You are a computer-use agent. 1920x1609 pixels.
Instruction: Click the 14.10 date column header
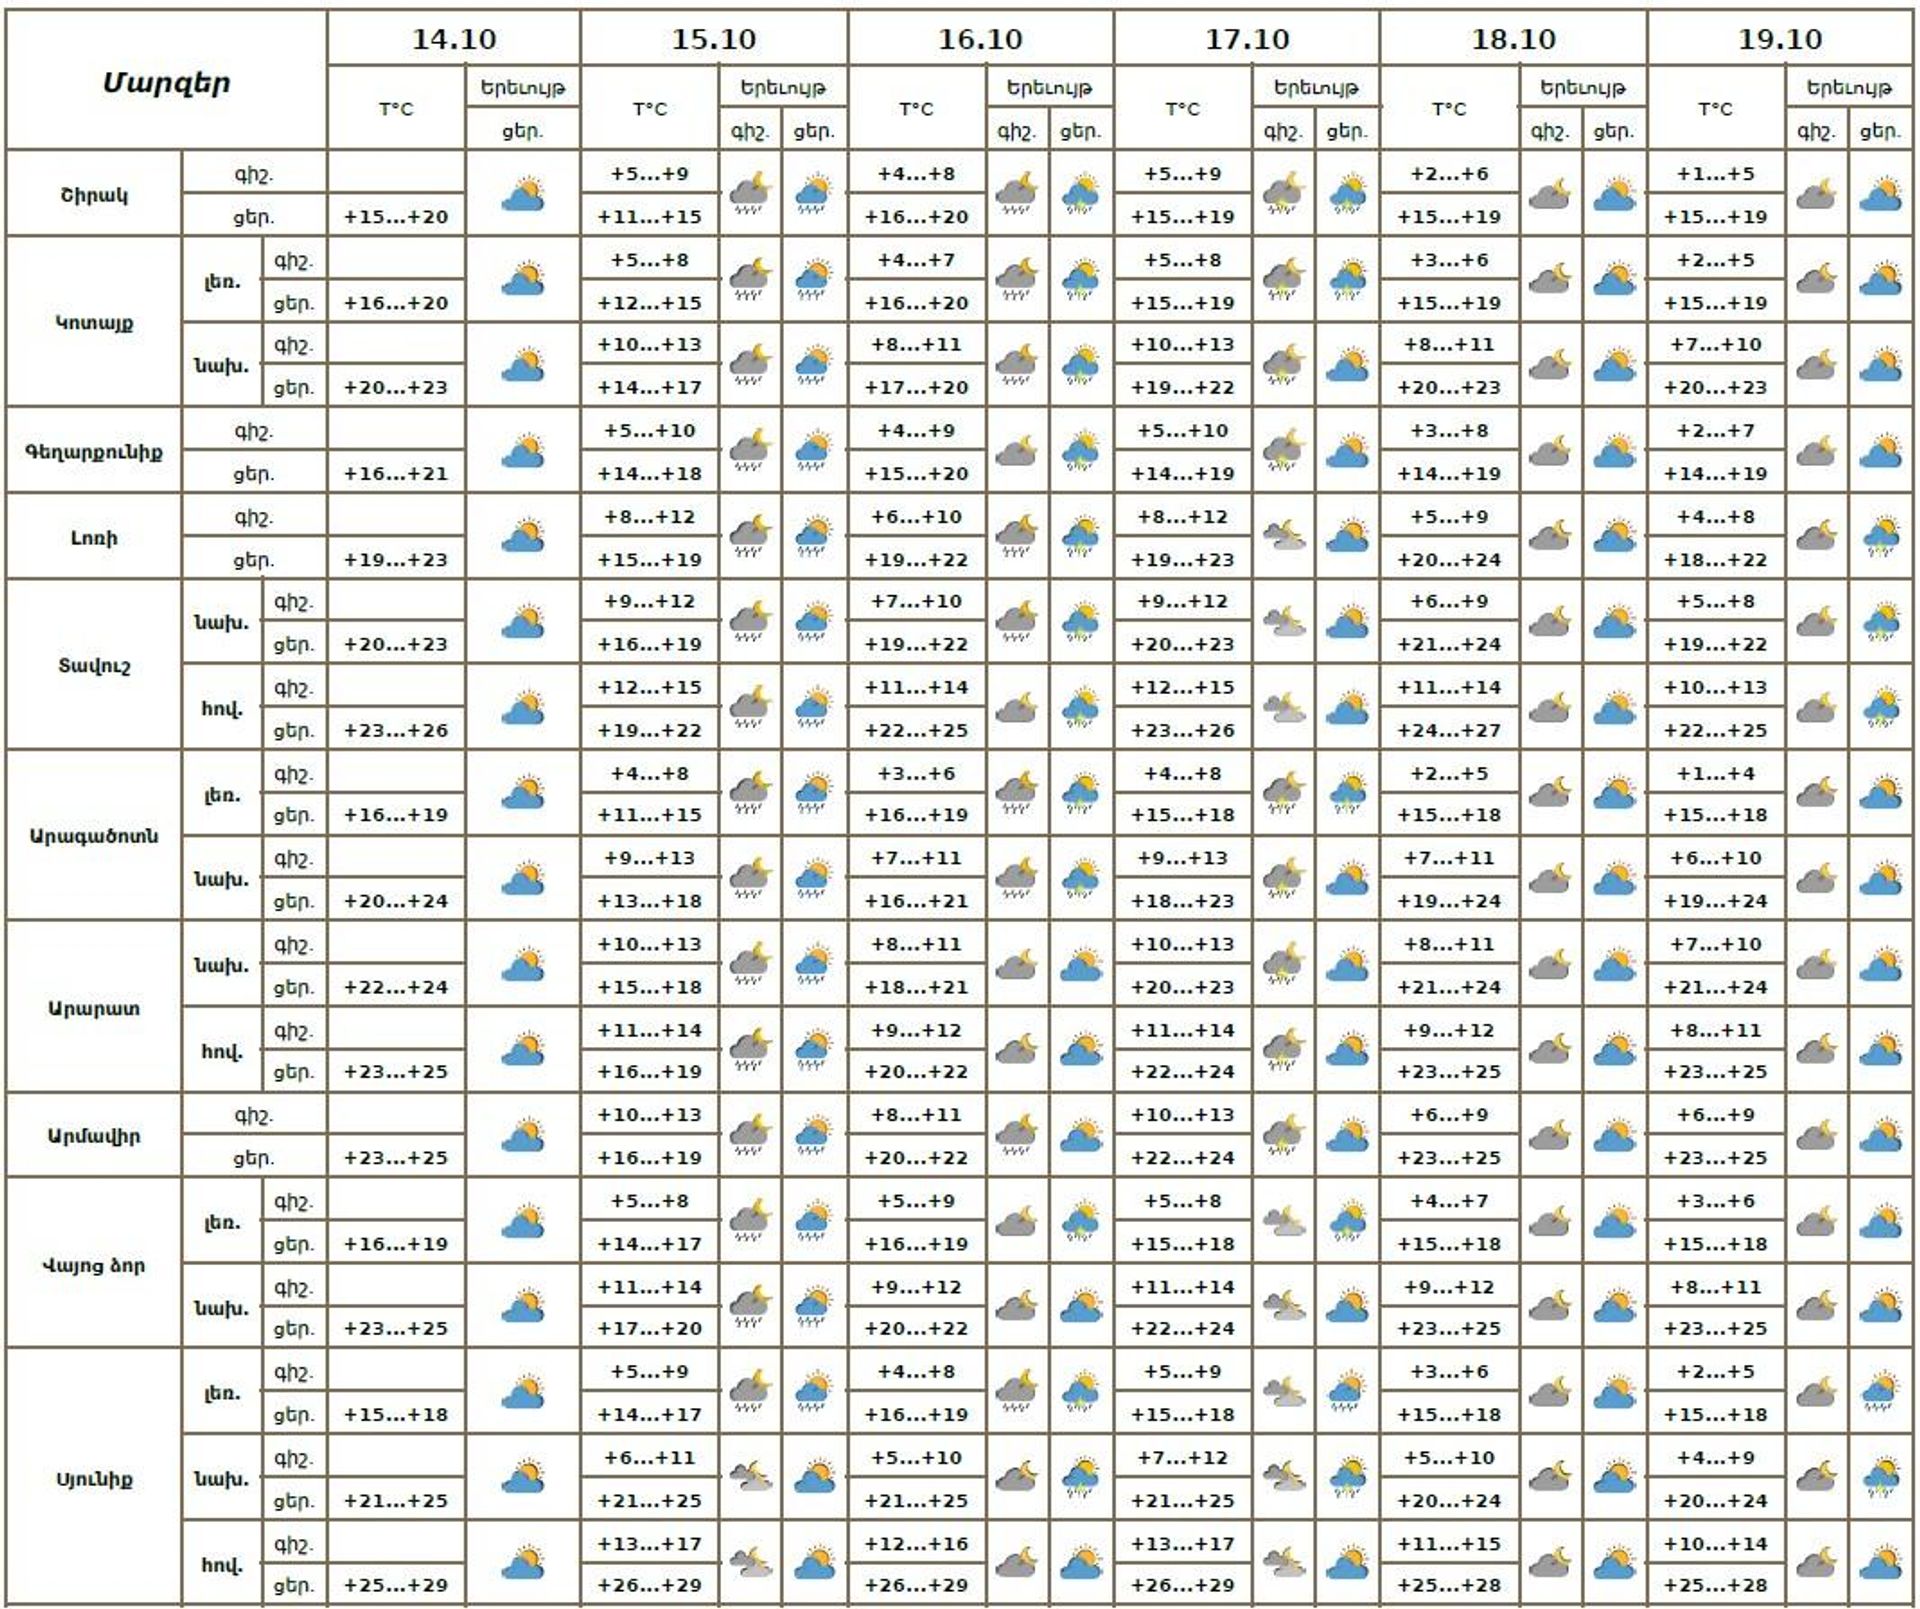click(x=454, y=39)
